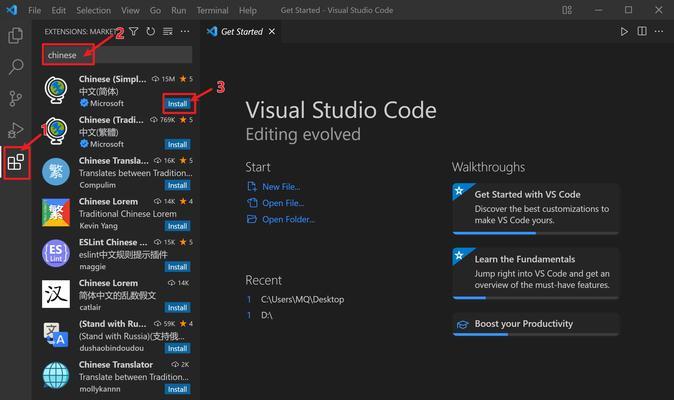The image size is (674, 400).
Task: Open the Extensions view icon
Action: click(x=15, y=162)
